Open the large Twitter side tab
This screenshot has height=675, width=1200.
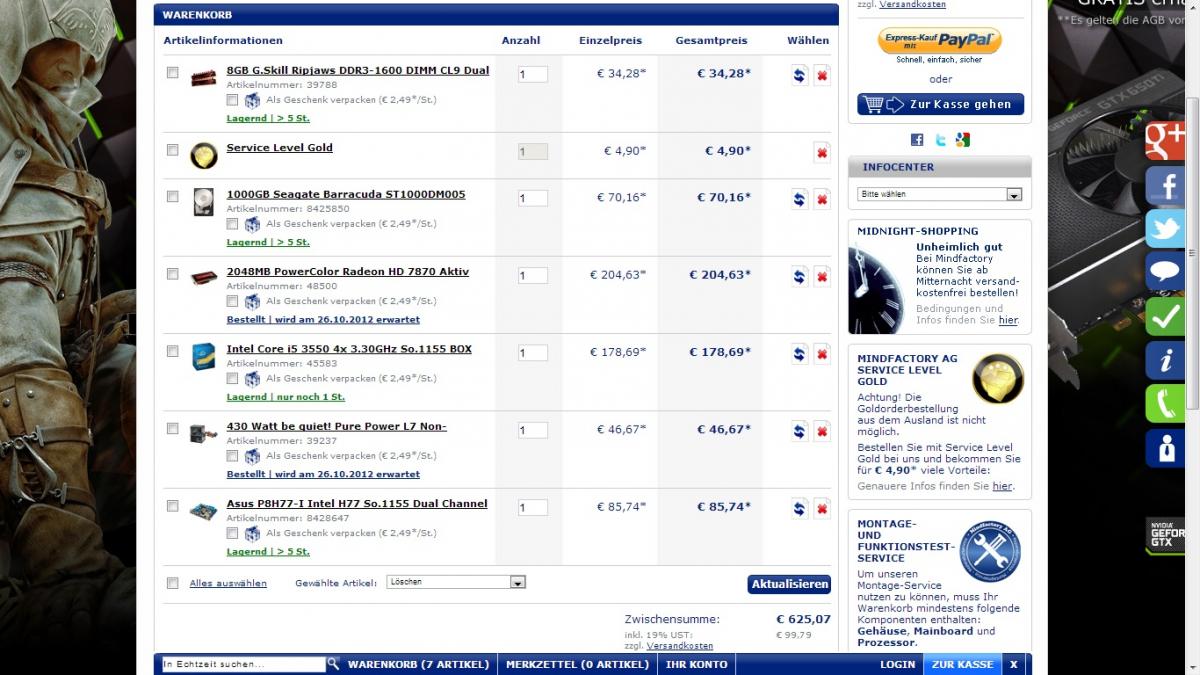(x=1165, y=229)
